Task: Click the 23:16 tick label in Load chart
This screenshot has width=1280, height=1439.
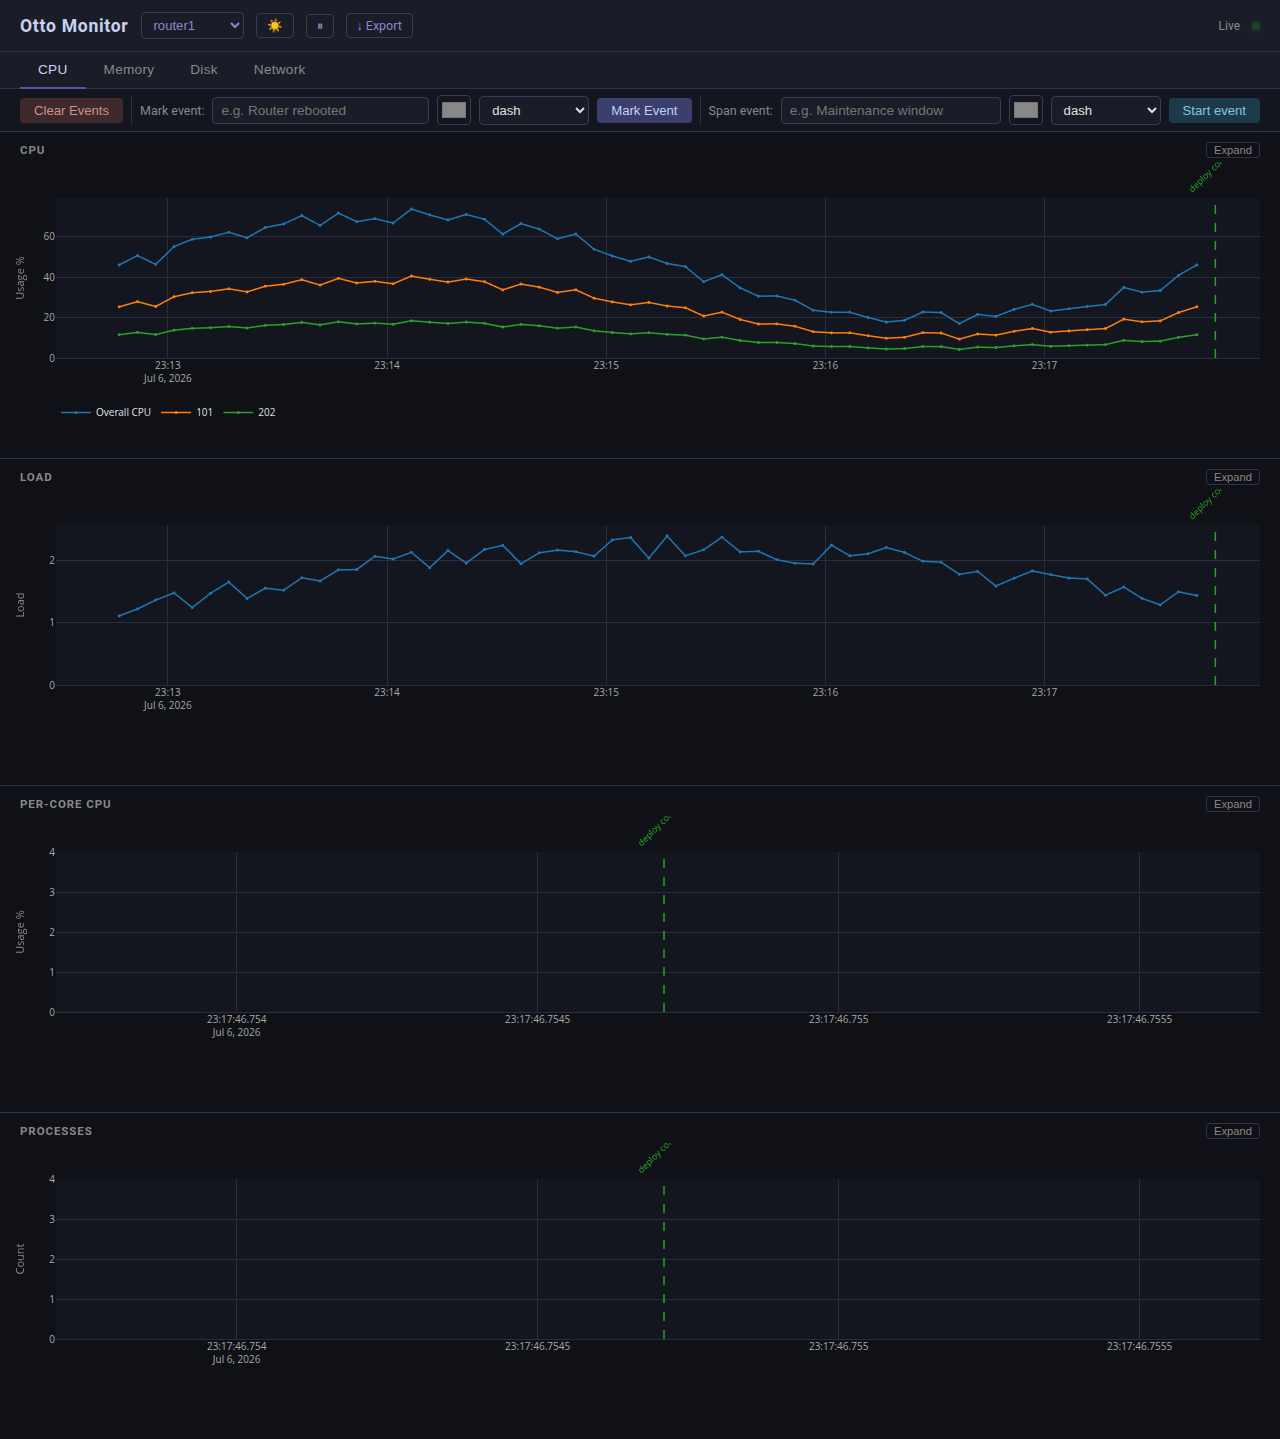Action: point(825,692)
